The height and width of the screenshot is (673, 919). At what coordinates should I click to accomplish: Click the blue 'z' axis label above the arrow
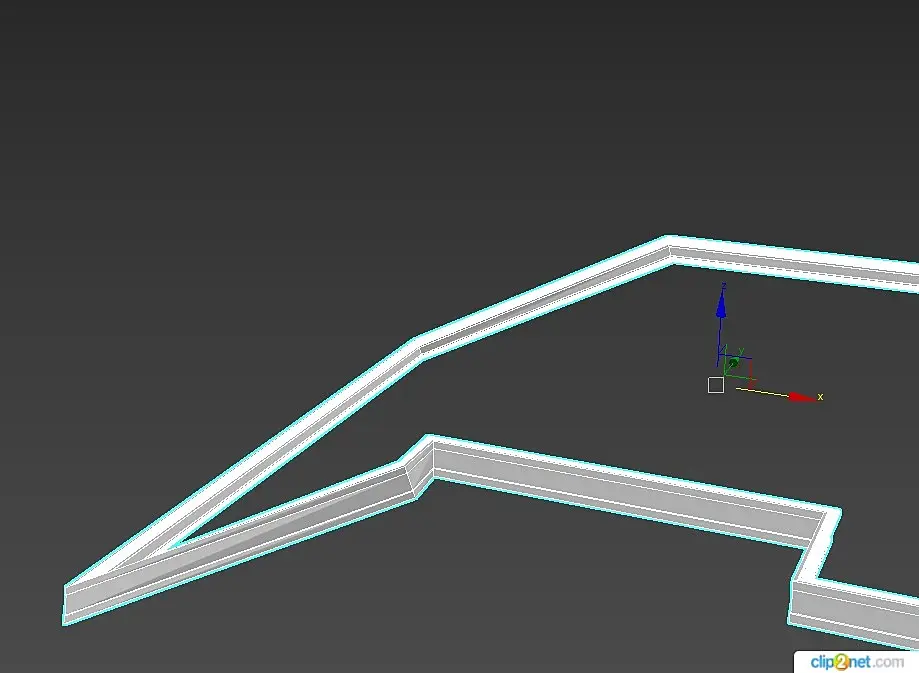pos(724,286)
